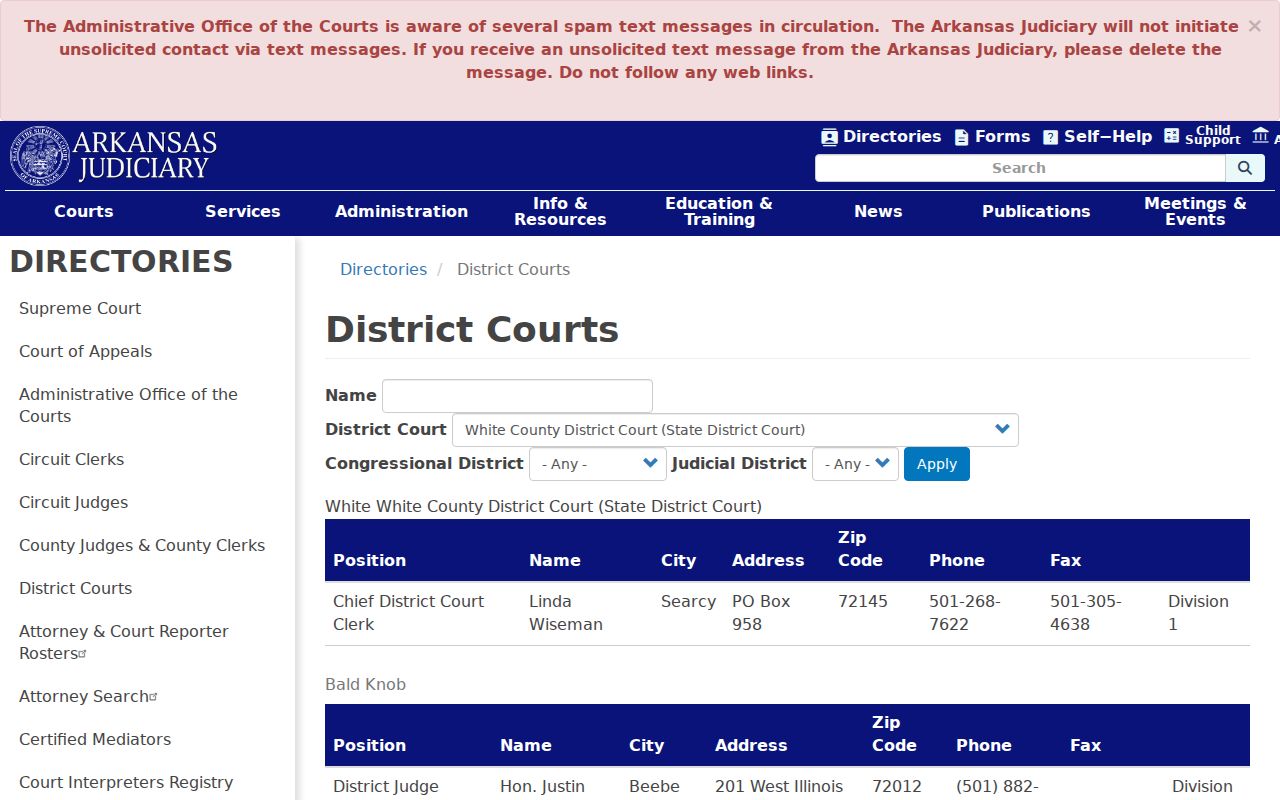Image resolution: width=1280 pixels, height=800 pixels.
Task: Click the 'Bald Knob' section caption
Action: coord(365,684)
